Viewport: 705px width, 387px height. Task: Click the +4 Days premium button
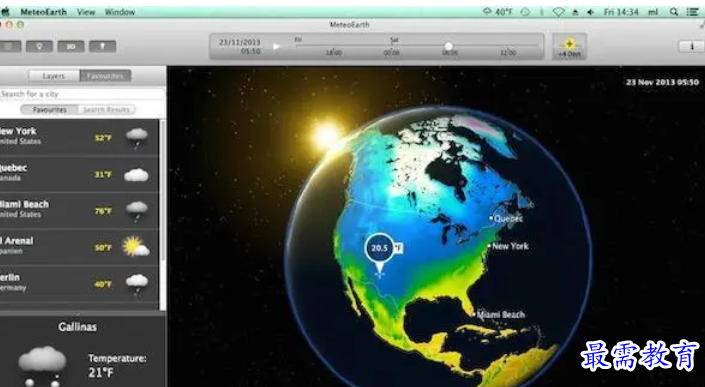(x=569, y=47)
